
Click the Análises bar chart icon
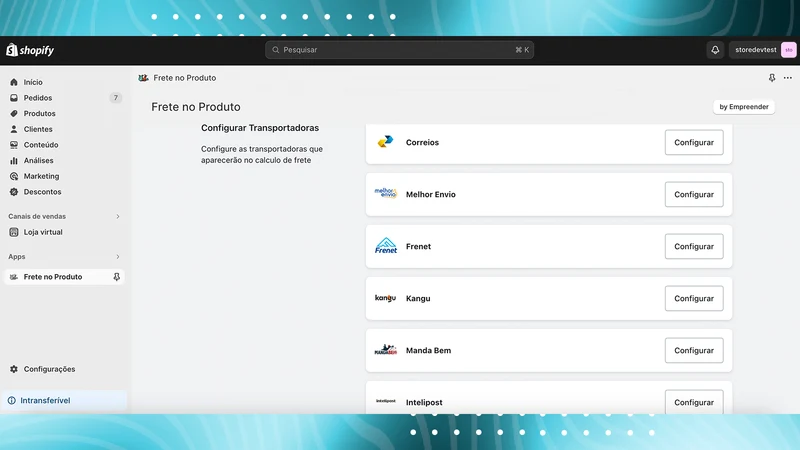(x=14, y=160)
